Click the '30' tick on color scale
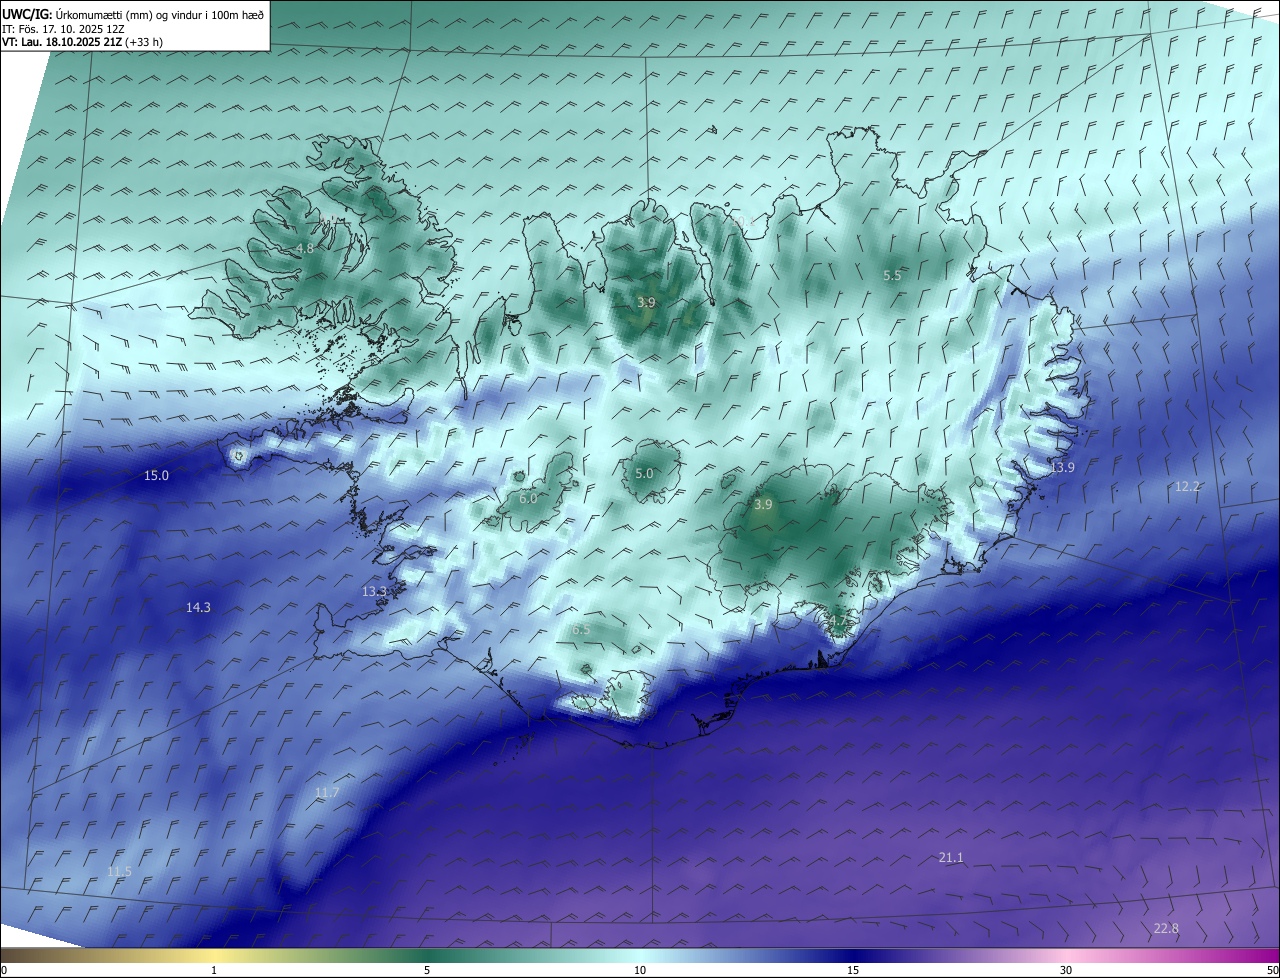This screenshot has height=978, width=1280. [1066, 971]
